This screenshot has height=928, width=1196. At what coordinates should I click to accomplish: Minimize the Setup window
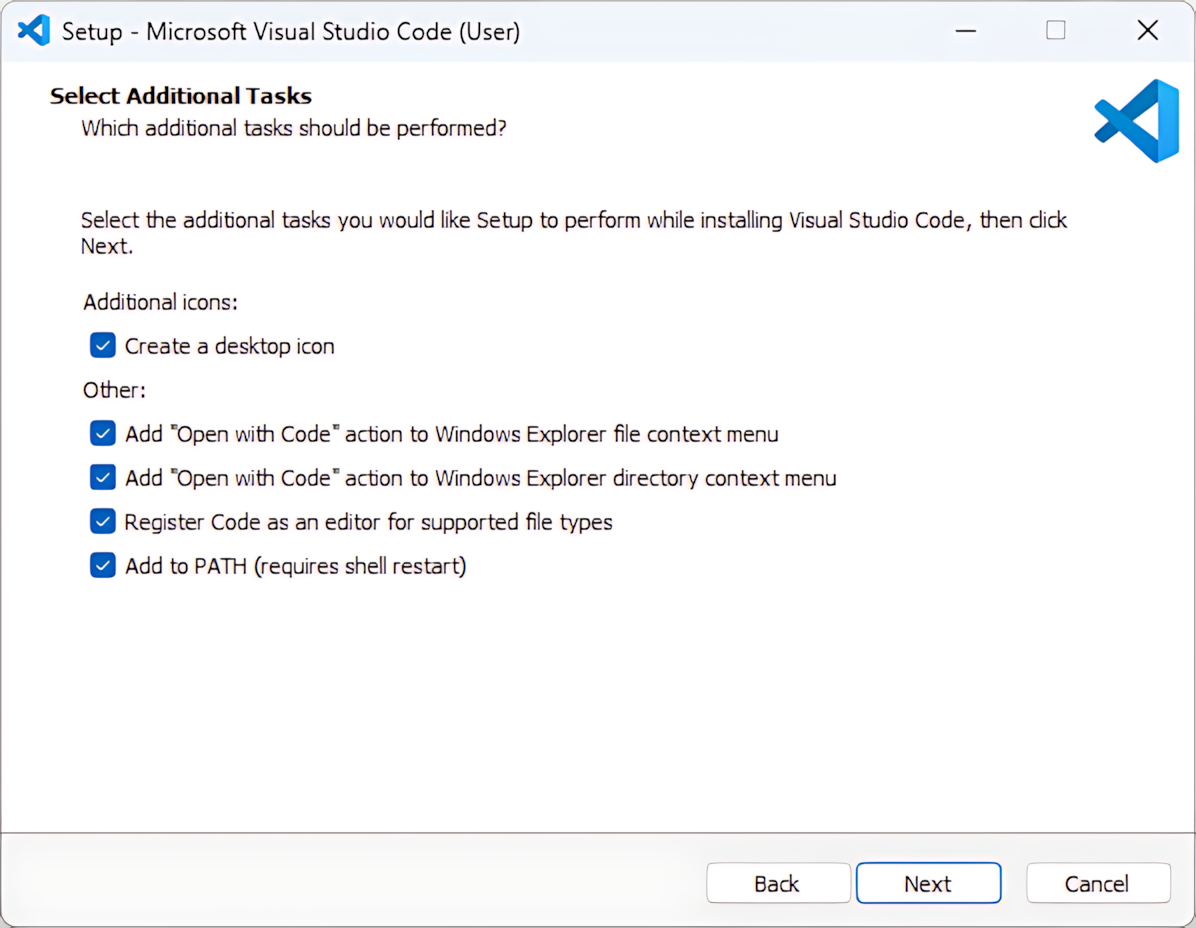(x=965, y=31)
